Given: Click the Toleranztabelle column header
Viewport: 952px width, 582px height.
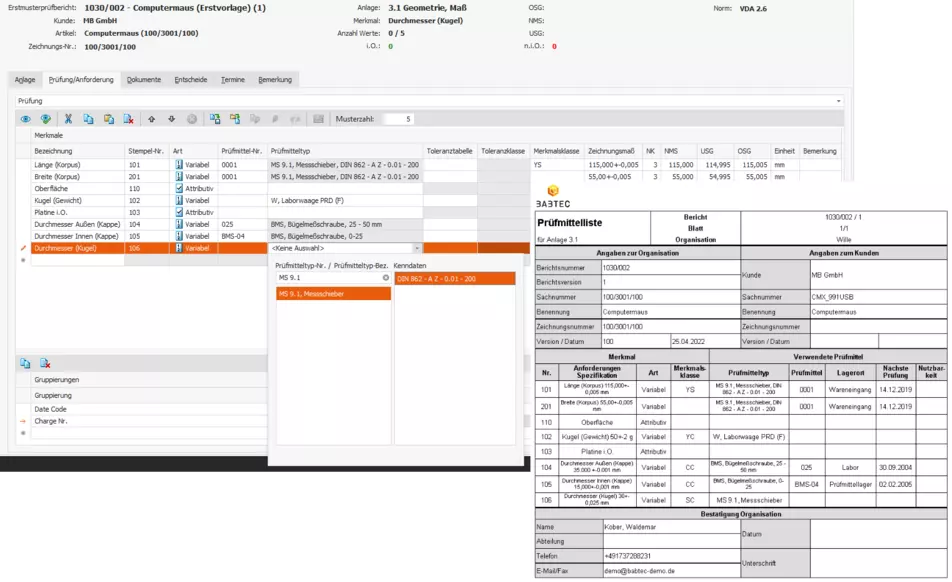Looking at the screenshot, I should [449, 151].
